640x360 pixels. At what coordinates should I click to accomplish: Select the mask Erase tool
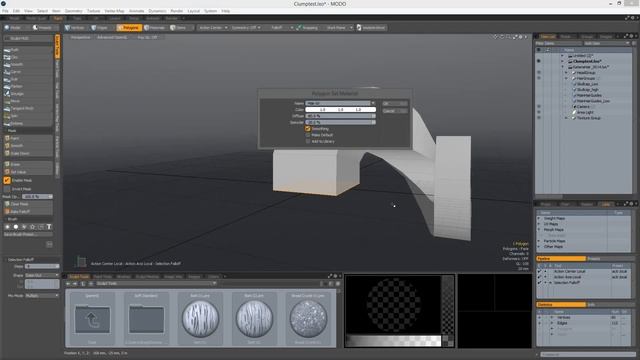[x=28, y=164]
